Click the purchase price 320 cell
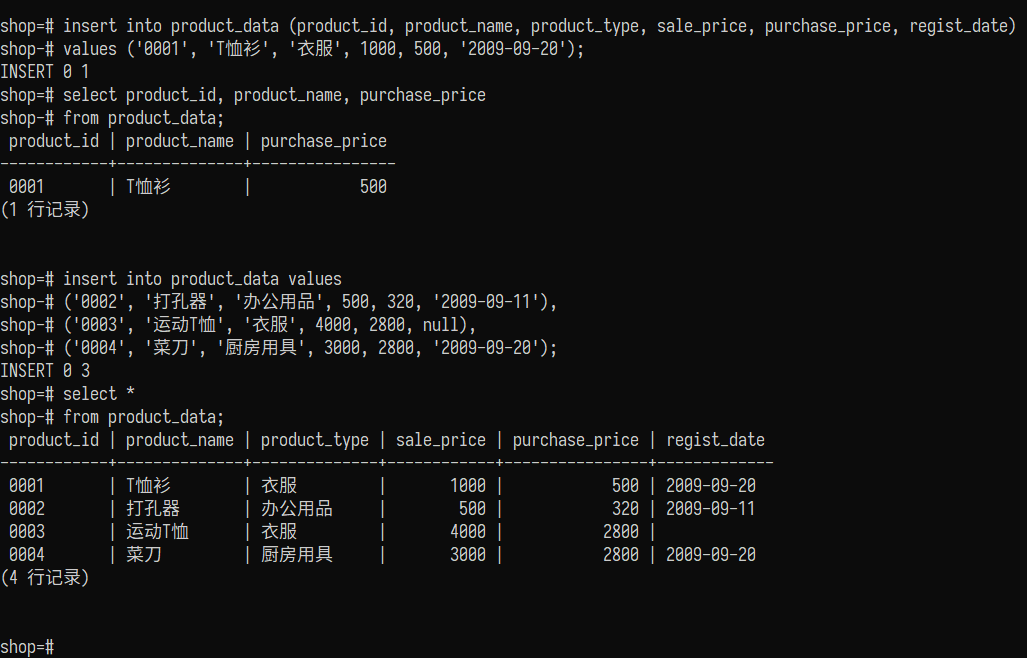 pyautogui.click(x=625, y=509)
